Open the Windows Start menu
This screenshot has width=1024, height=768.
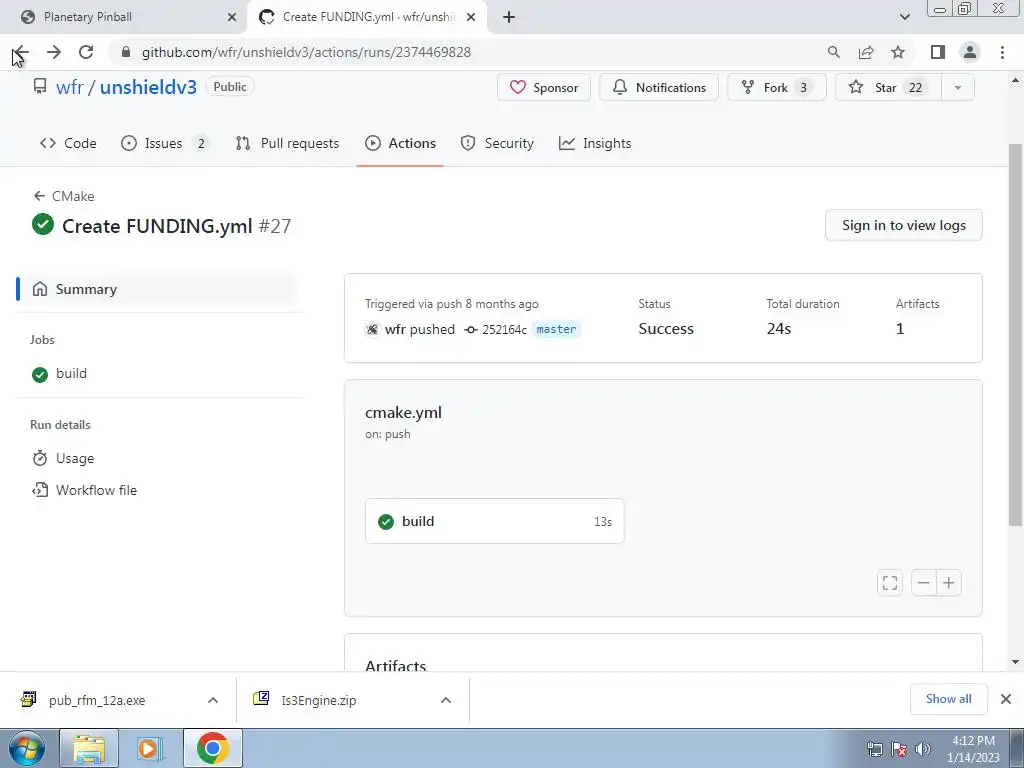[26, 748]
